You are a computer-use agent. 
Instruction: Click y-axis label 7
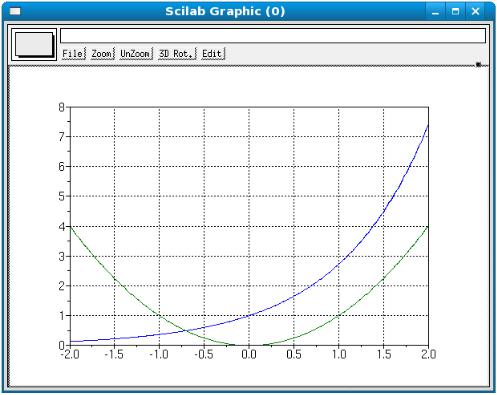coord(61,137)
